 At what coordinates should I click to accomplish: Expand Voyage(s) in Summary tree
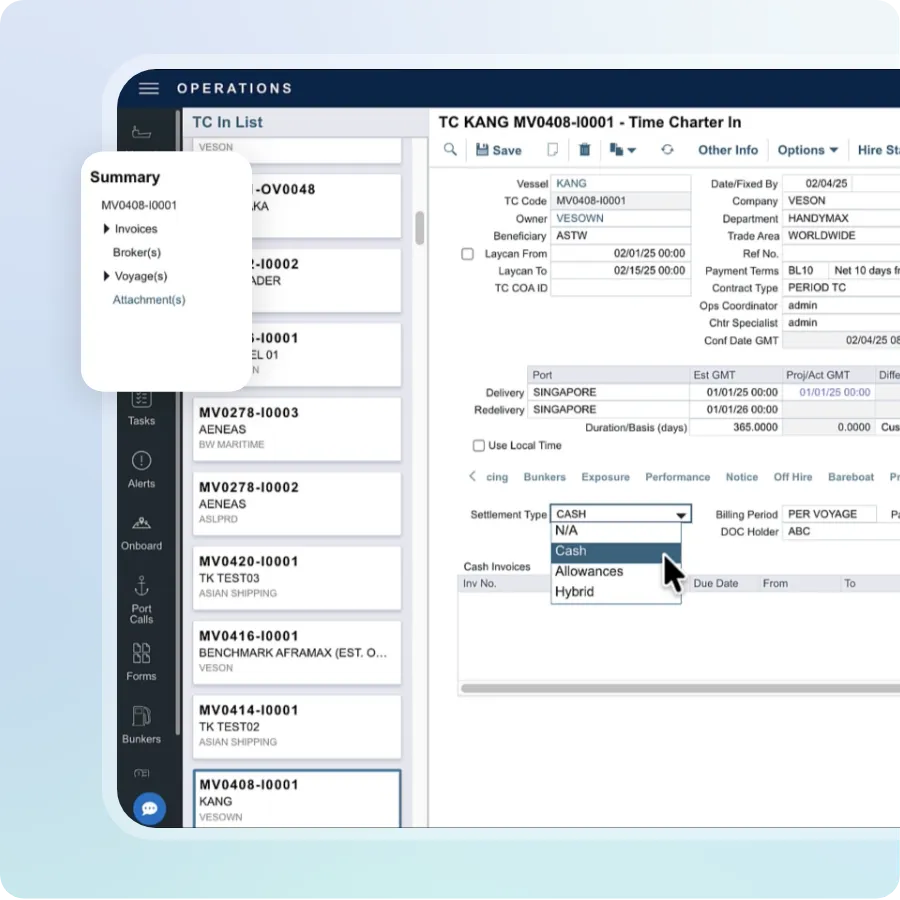pyautogui.click(x=106, y=276)
